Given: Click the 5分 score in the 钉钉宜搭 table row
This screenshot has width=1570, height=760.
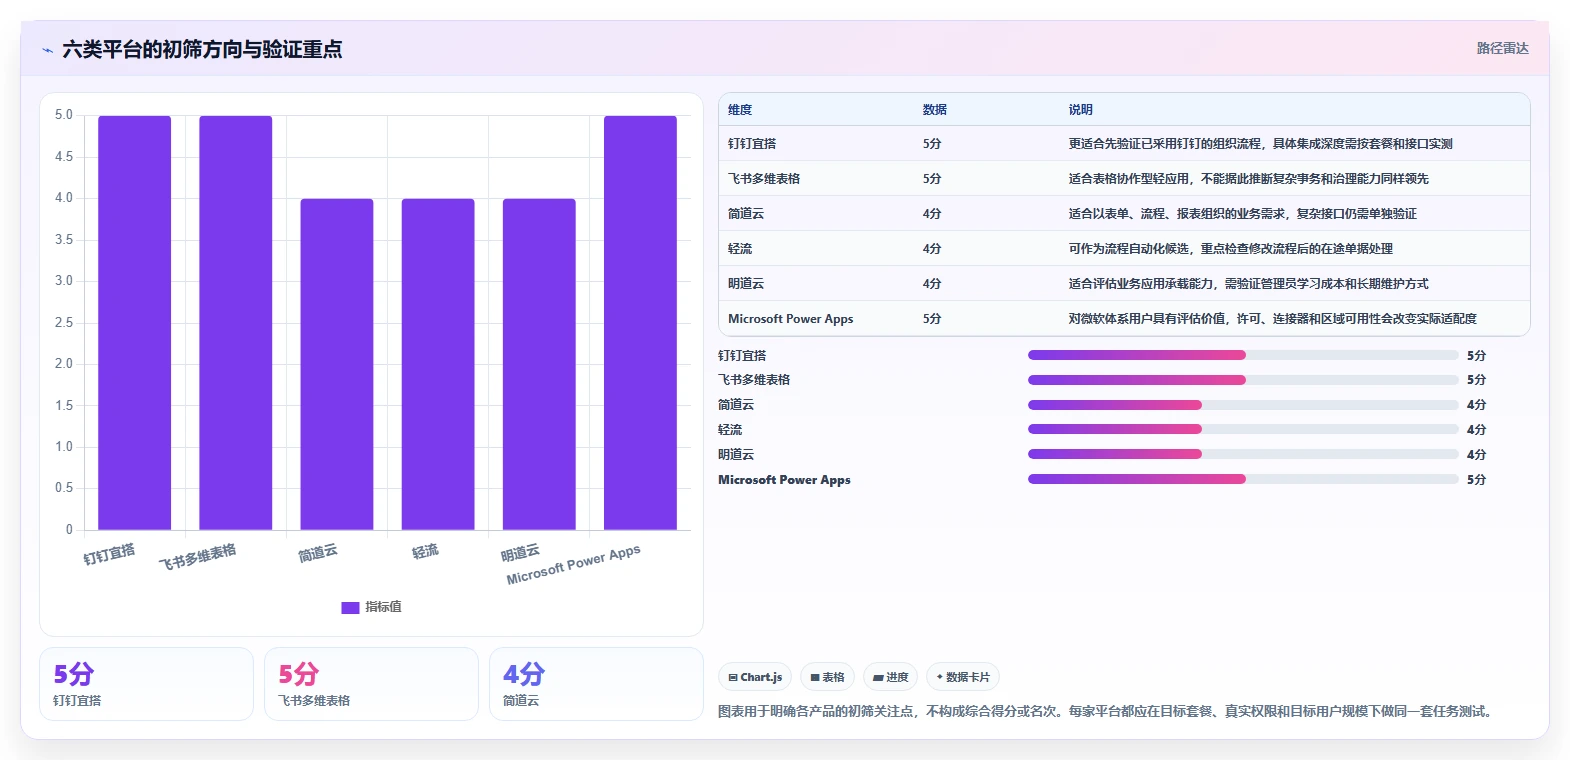Looking at the screenshot, I should coord(932,144).
